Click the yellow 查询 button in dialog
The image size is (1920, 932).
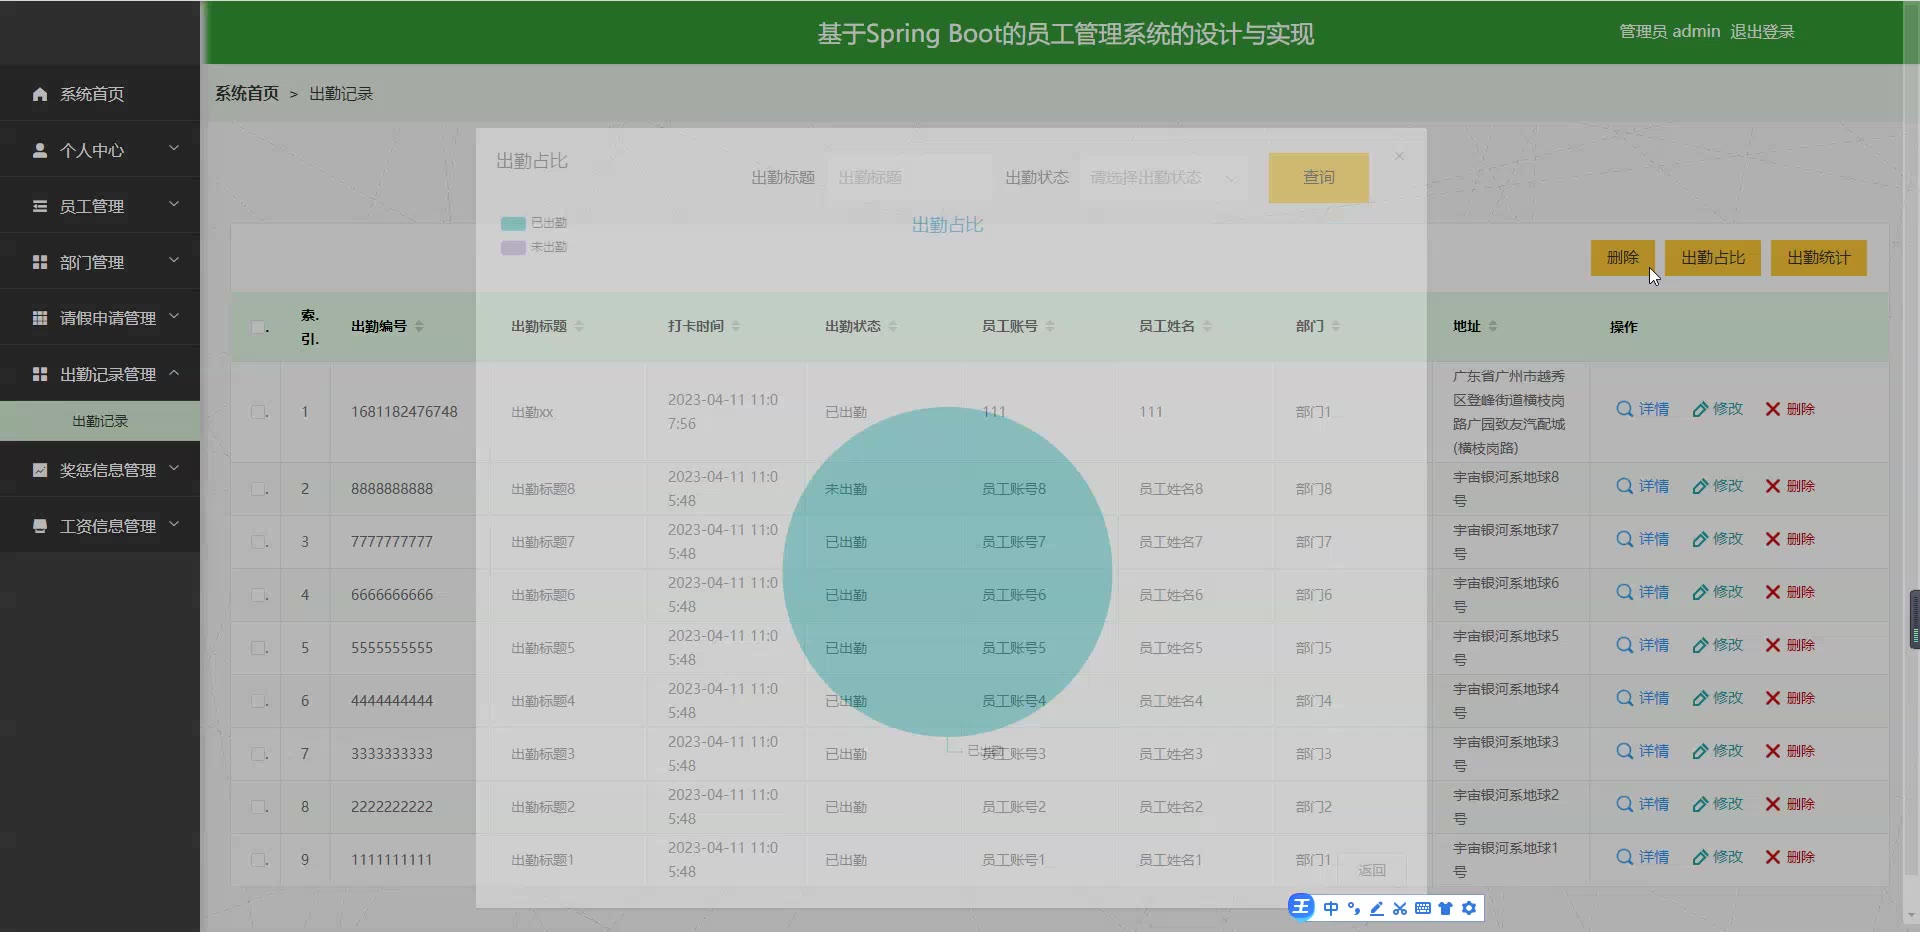(1318, 178)
